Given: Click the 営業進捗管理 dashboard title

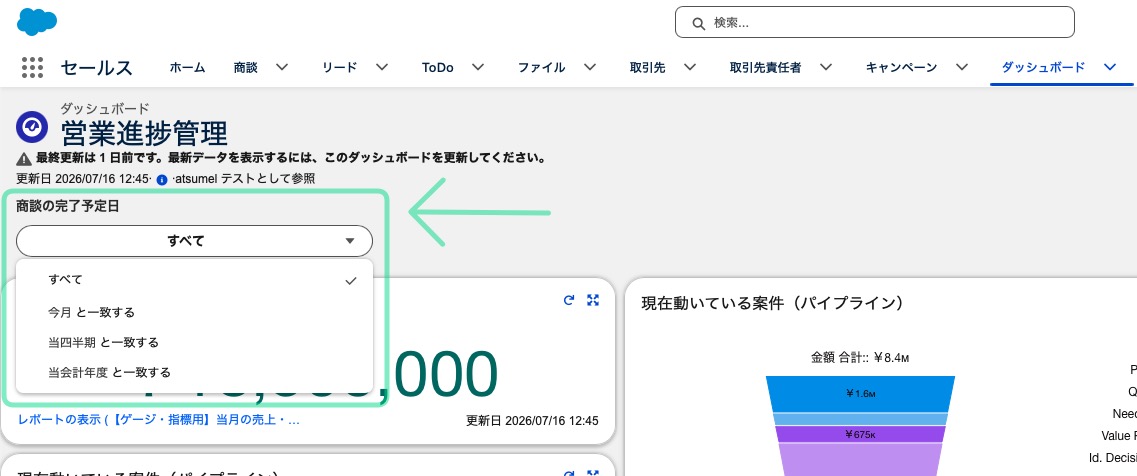Looking at the screenshot, I should 144,134.
